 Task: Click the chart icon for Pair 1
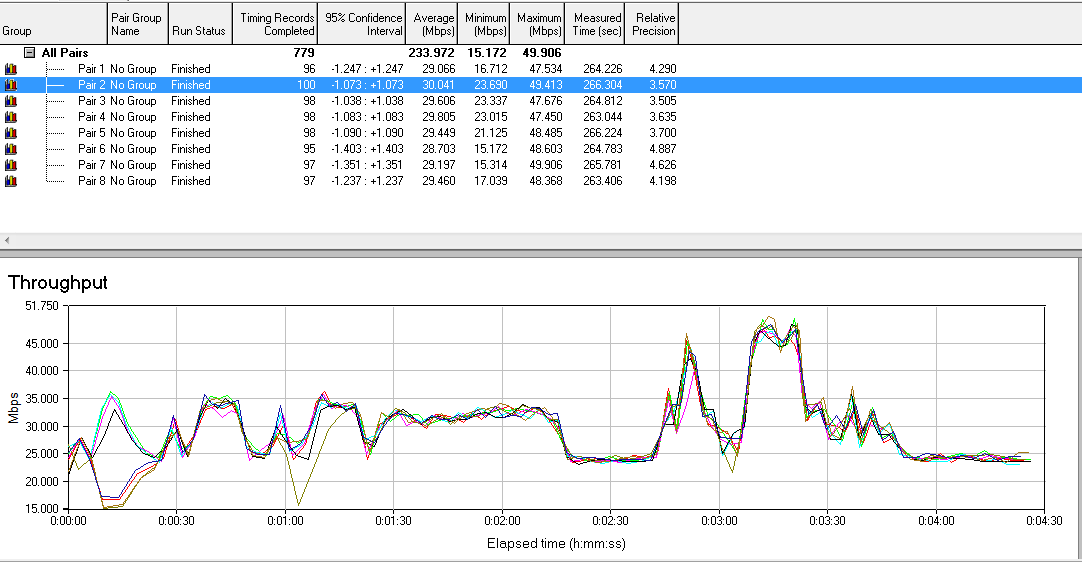(x=10, y=69)
